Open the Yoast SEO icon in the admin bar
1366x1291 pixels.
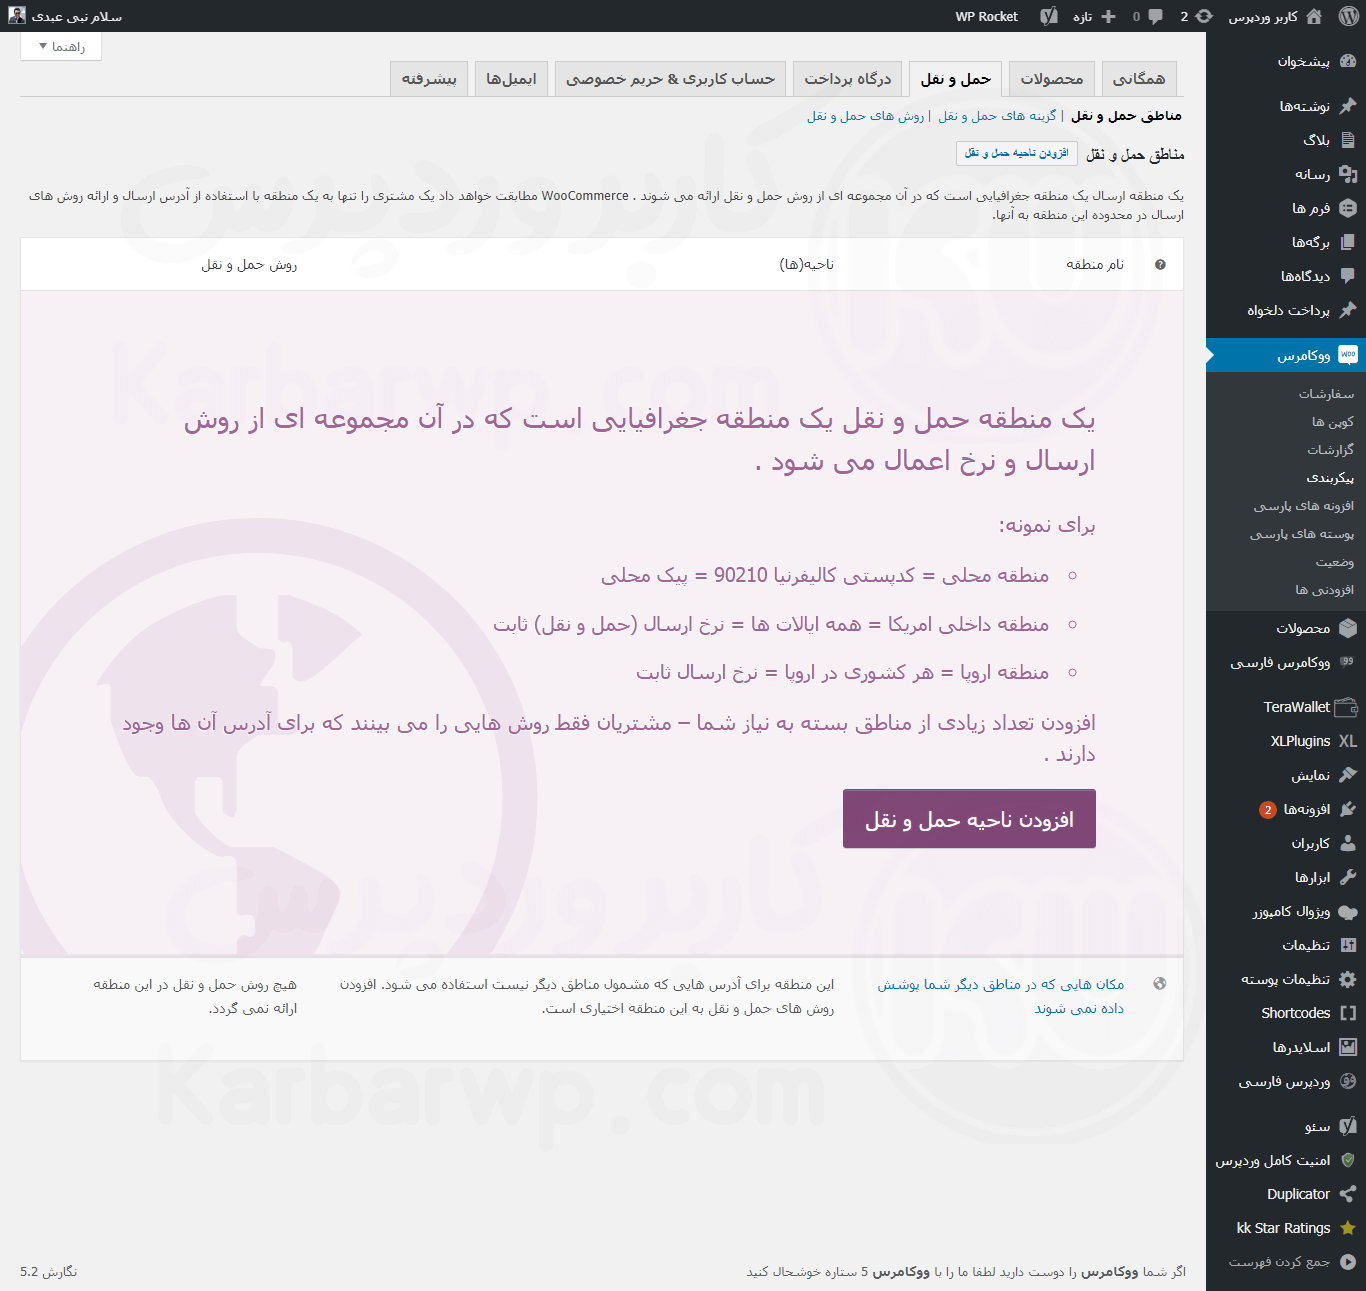point(1049,16)
